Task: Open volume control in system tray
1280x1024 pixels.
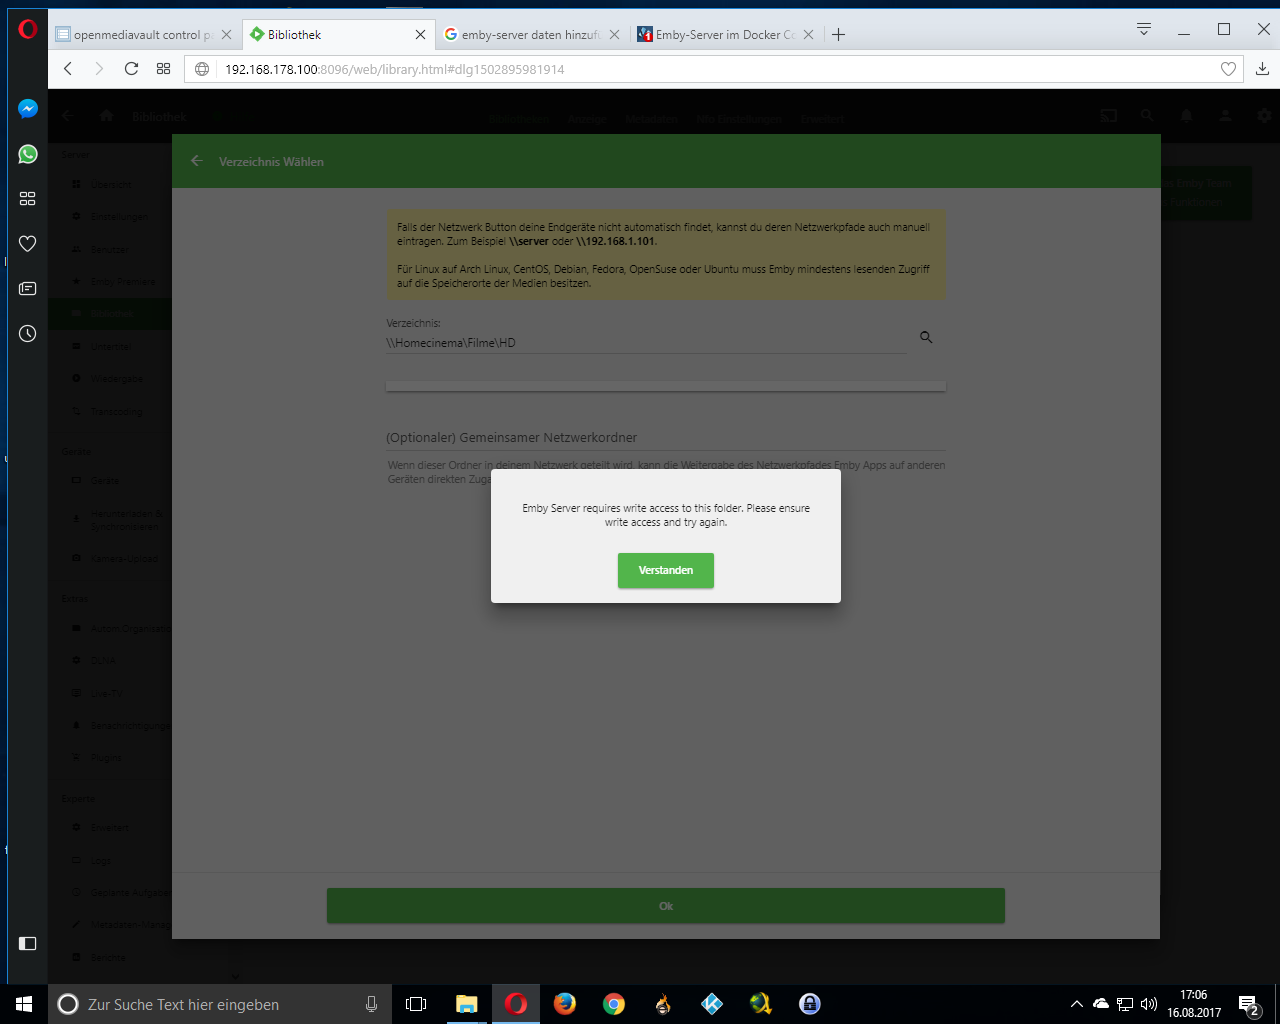Action: tap(1149, 1004)
